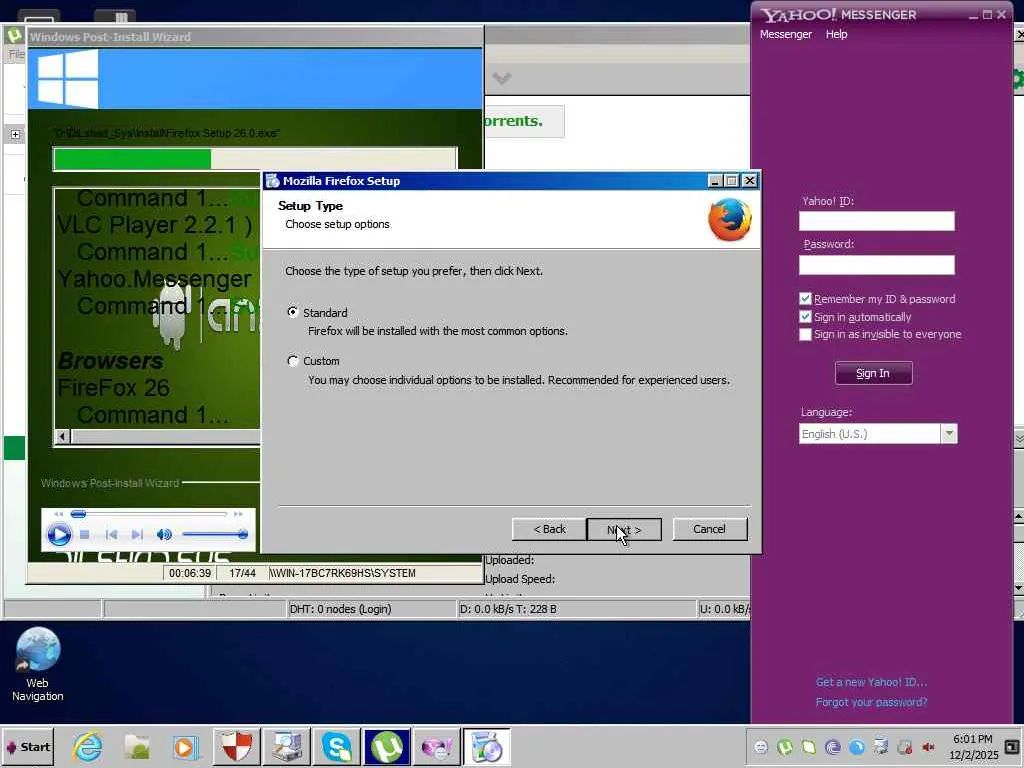The height and width of the screenshot is (768, 1024).
Task: Click rewind arrows beside the wizard seek bar
Action: (59, 514)
